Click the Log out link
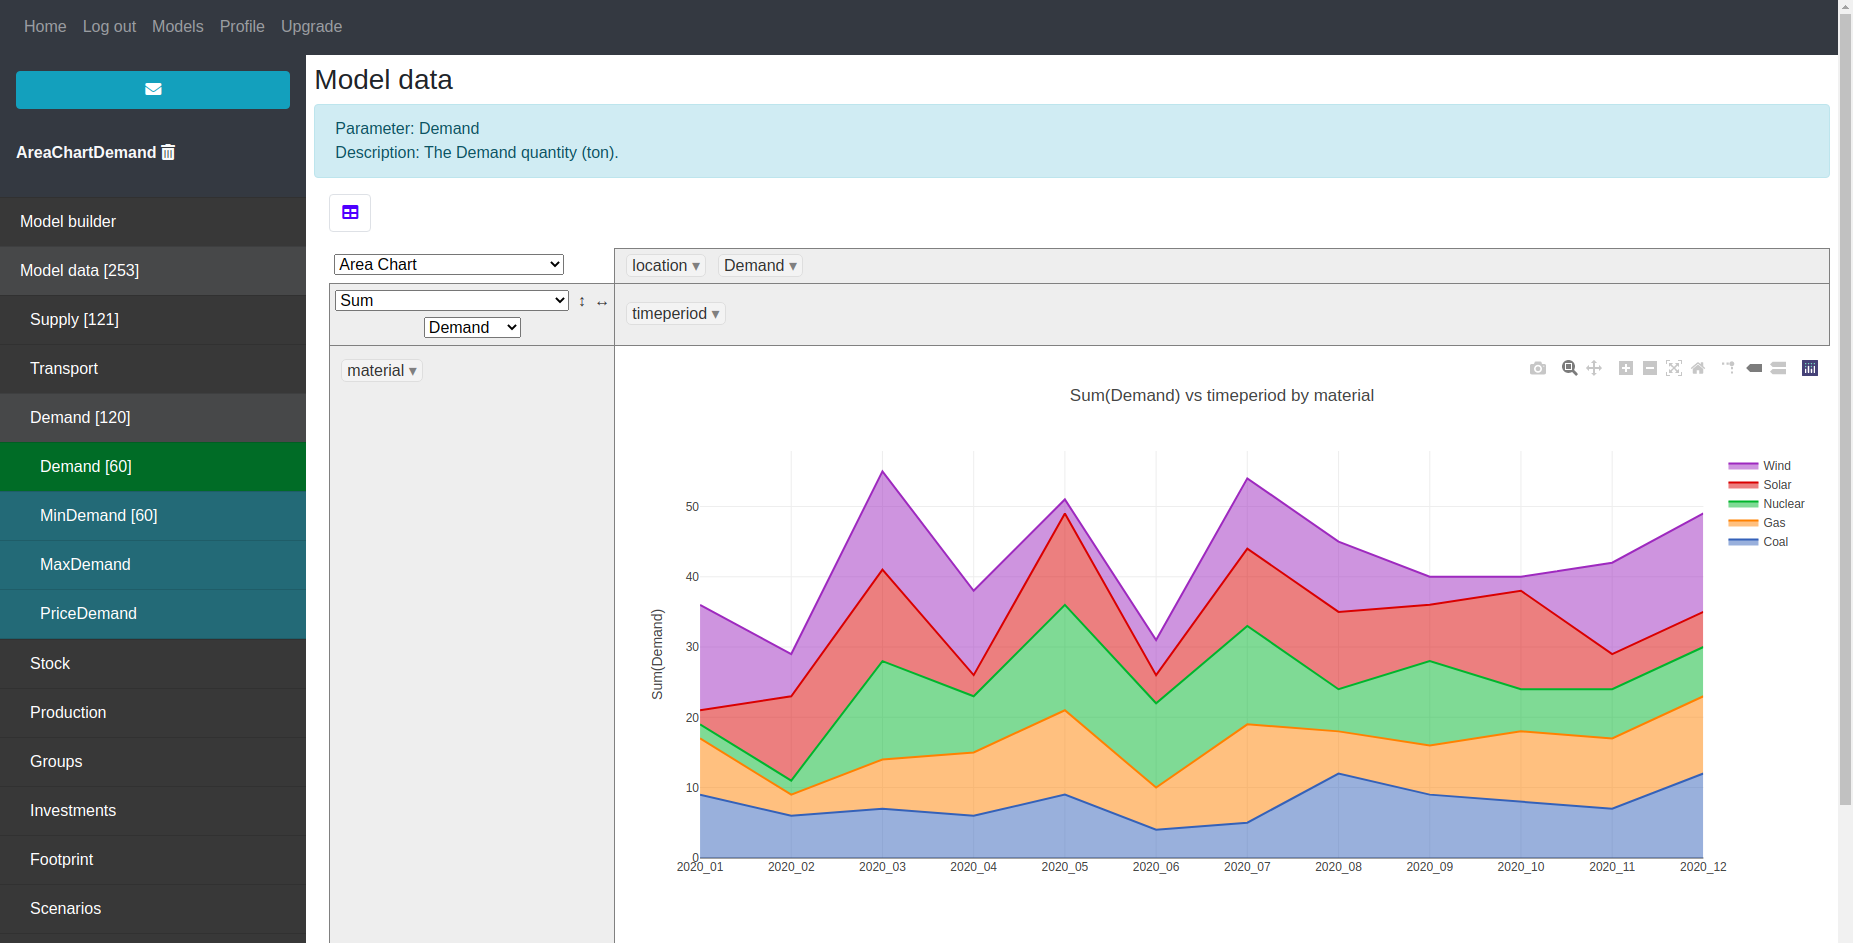Viewport: 1853px width, 943px height. (x=109, y=26)
